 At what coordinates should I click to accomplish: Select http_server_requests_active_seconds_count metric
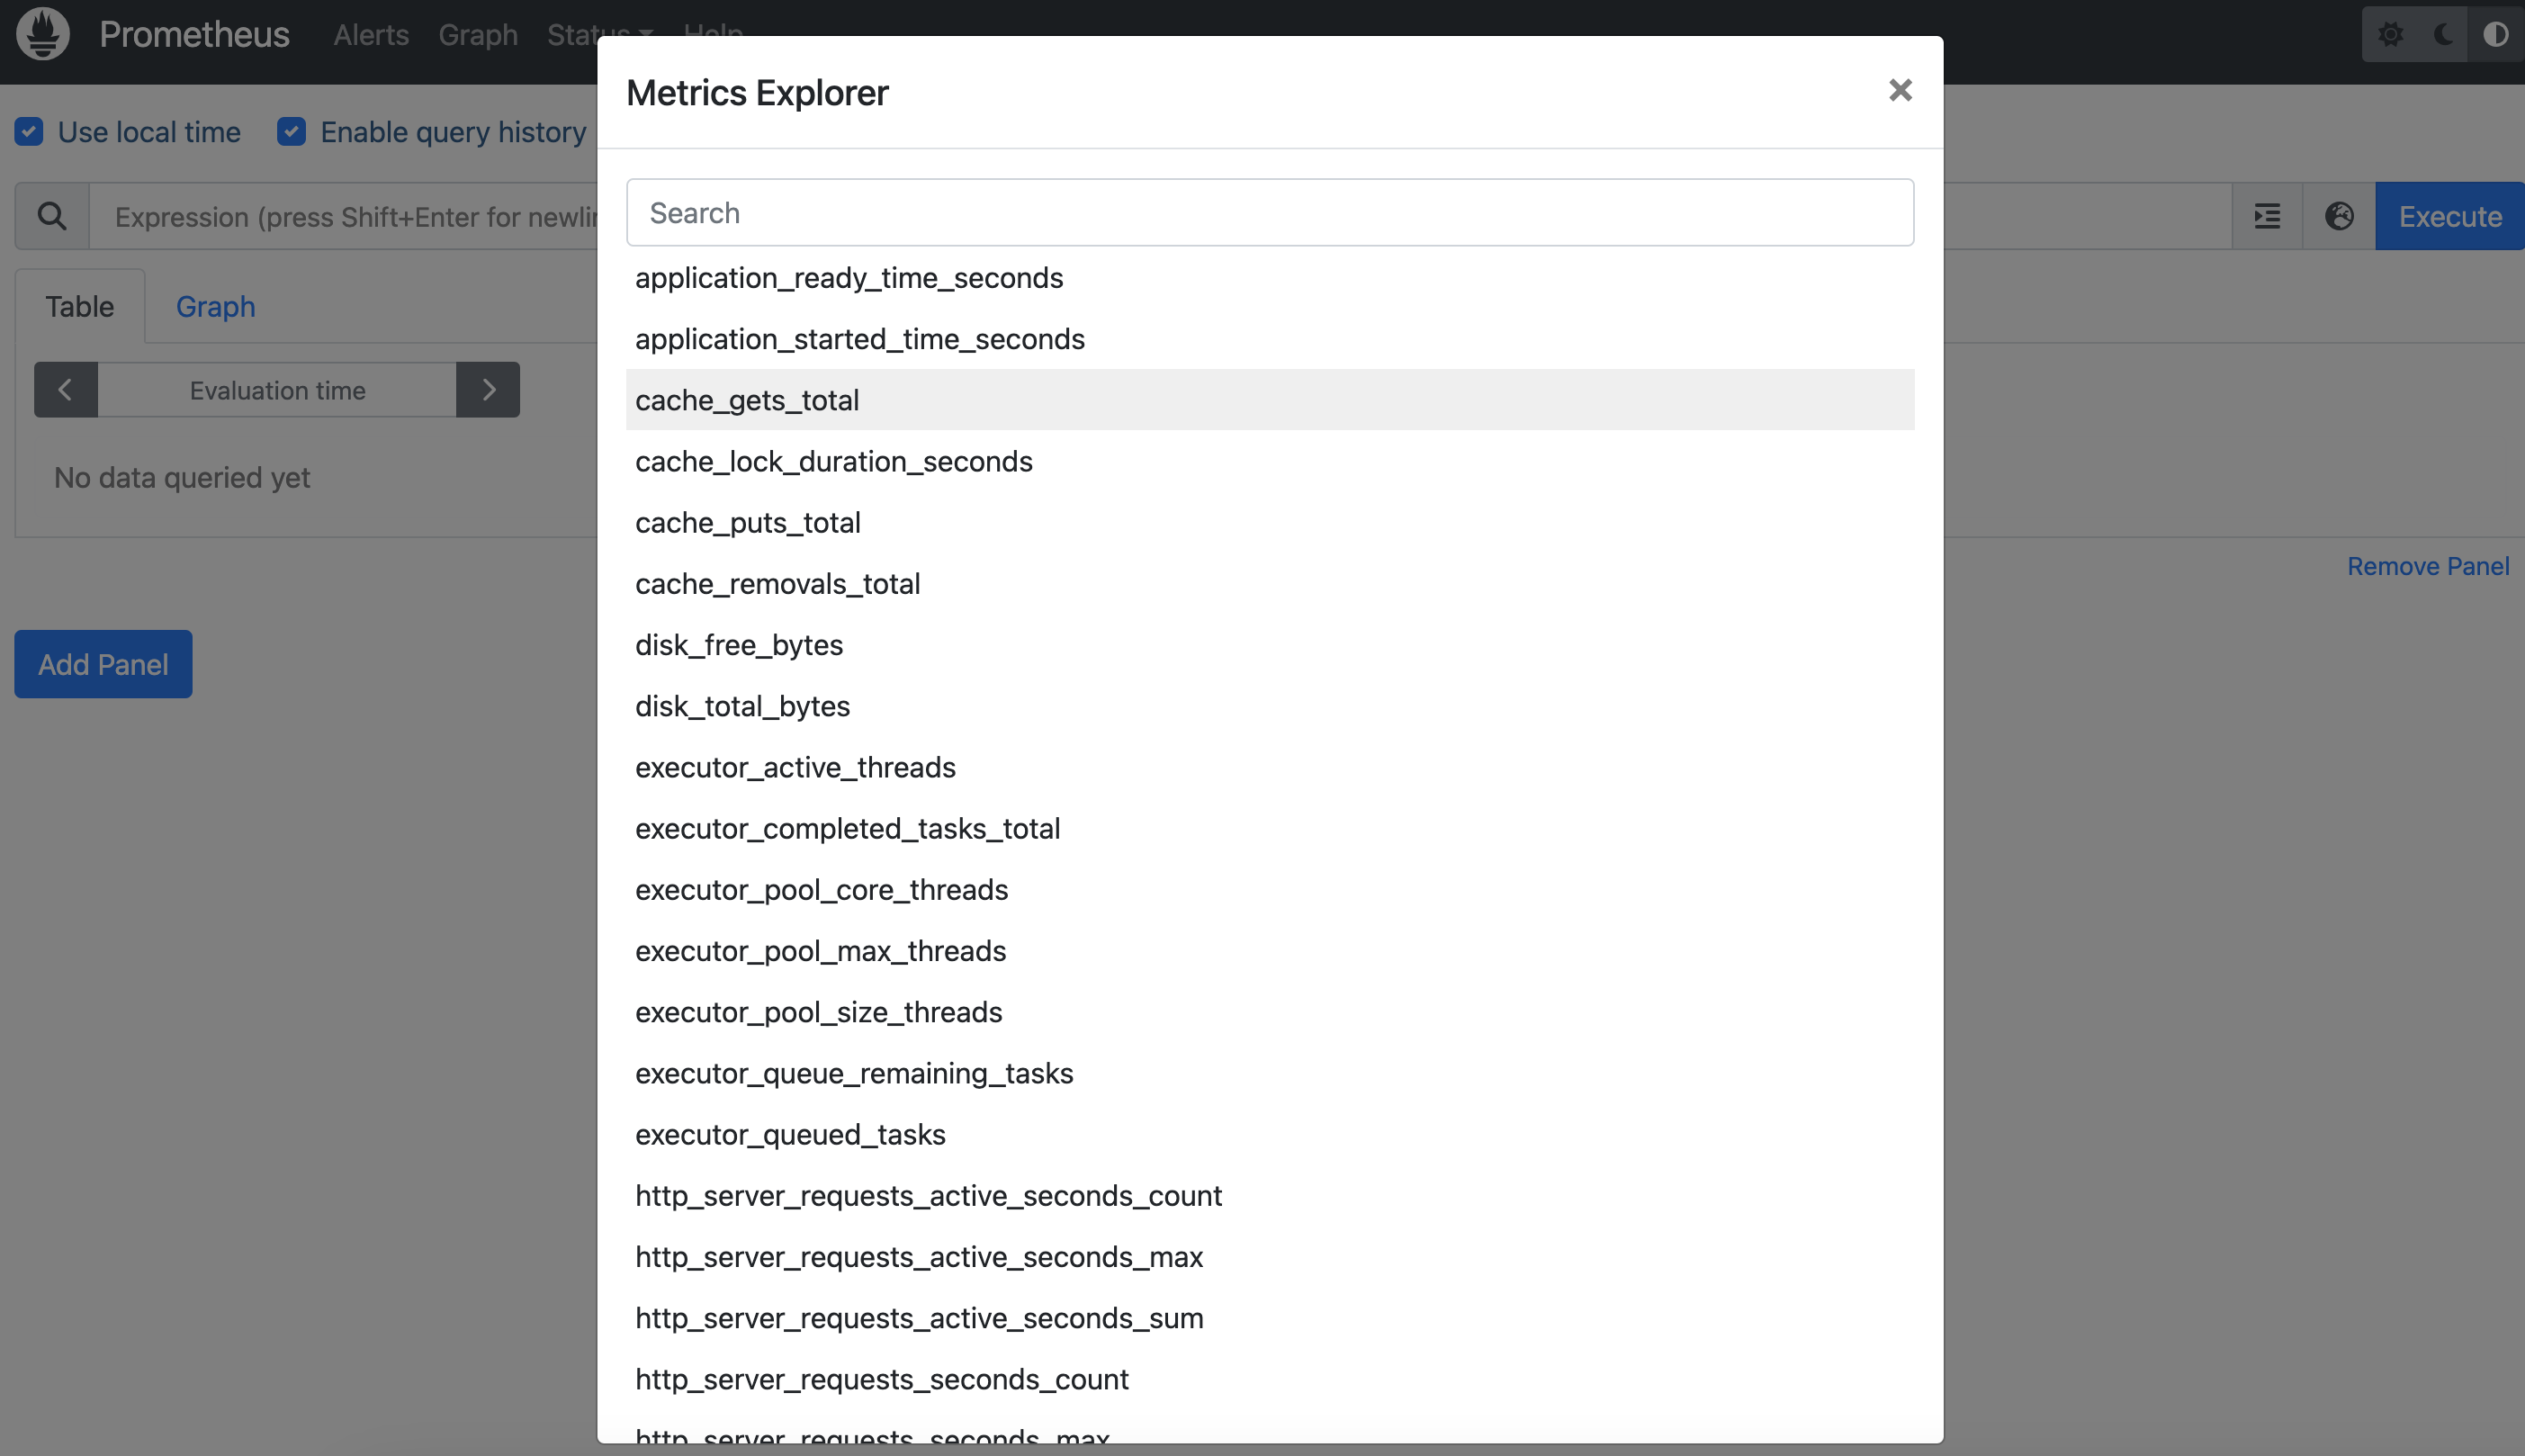pos(1270,1196)
